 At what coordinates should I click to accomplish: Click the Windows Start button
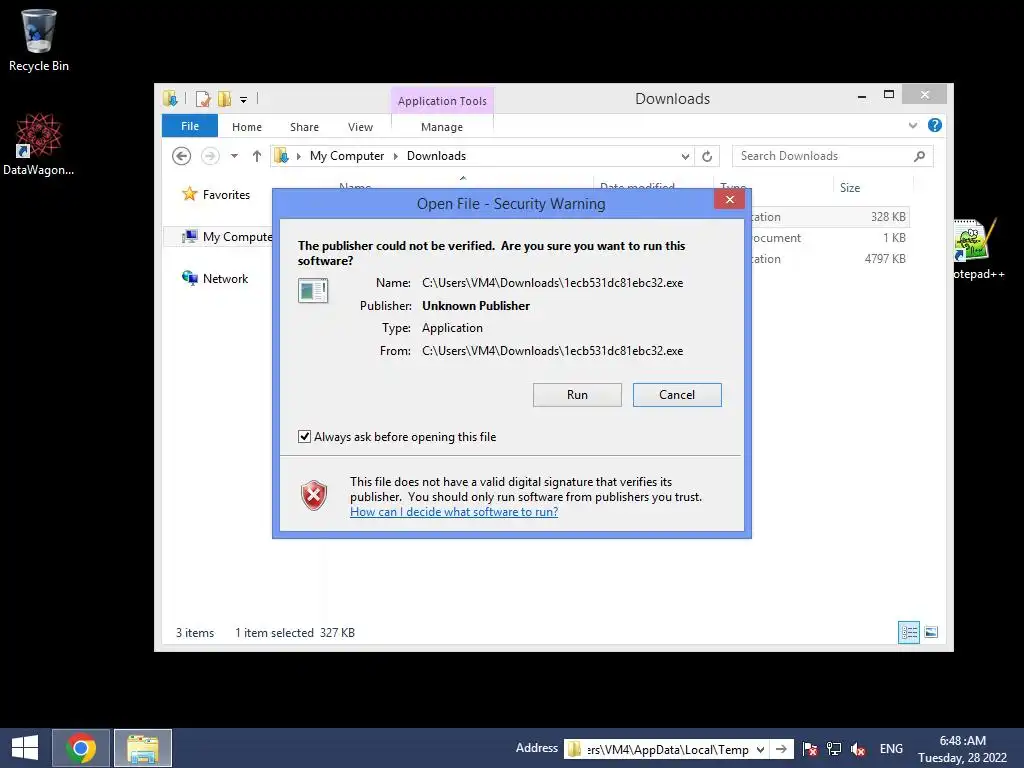[x=25, y=748]
